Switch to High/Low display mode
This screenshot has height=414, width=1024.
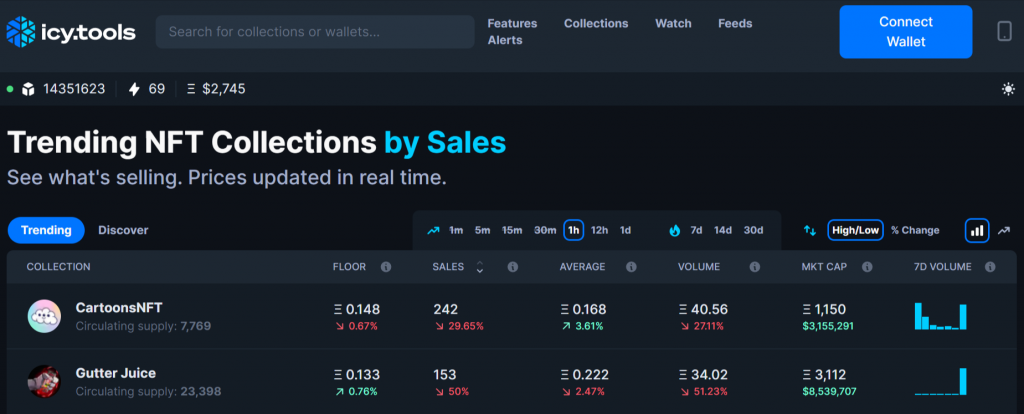click(856, 231)
